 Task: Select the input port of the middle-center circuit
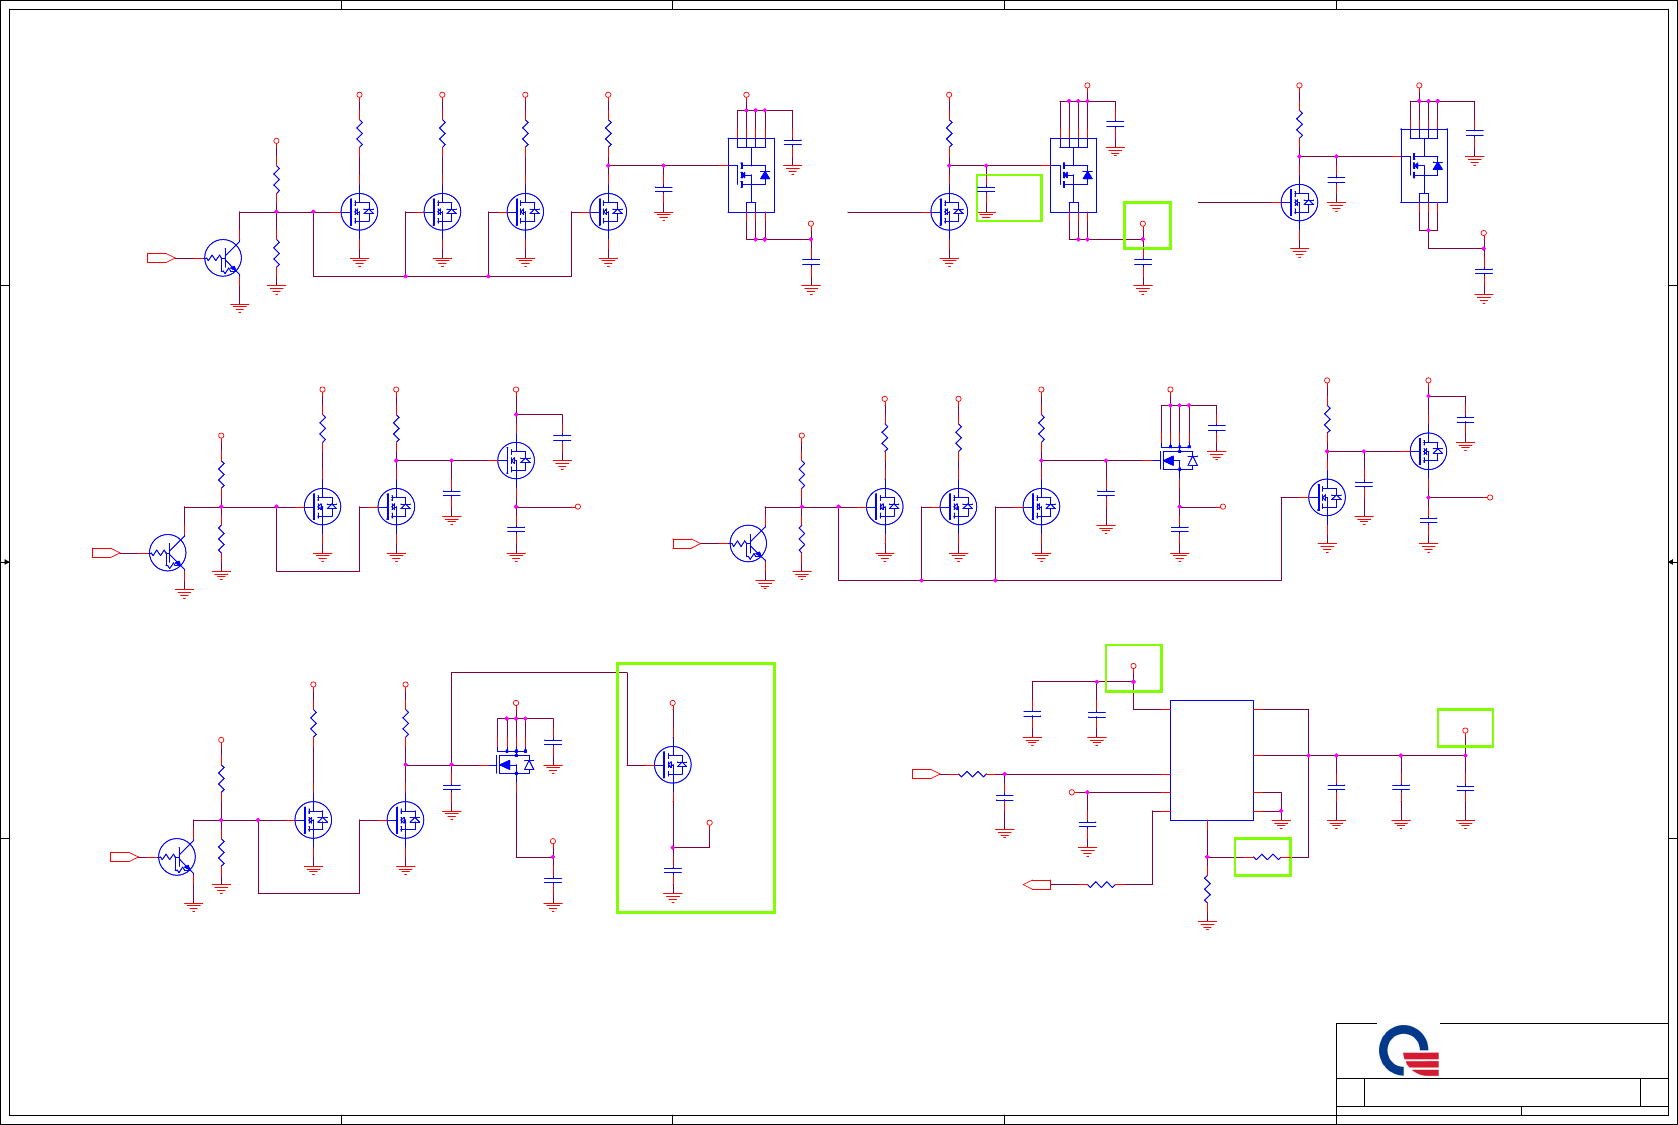coord(687,543)
